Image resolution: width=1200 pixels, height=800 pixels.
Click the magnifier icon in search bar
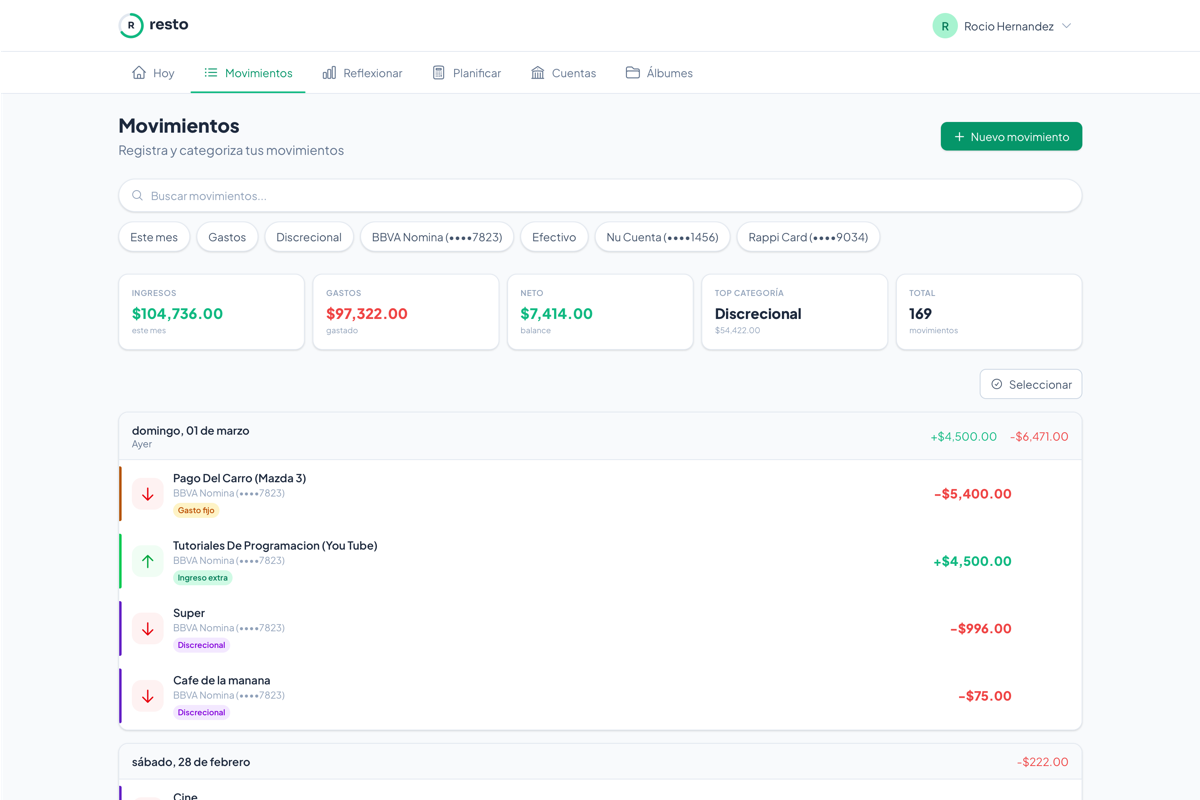[138, 196]
